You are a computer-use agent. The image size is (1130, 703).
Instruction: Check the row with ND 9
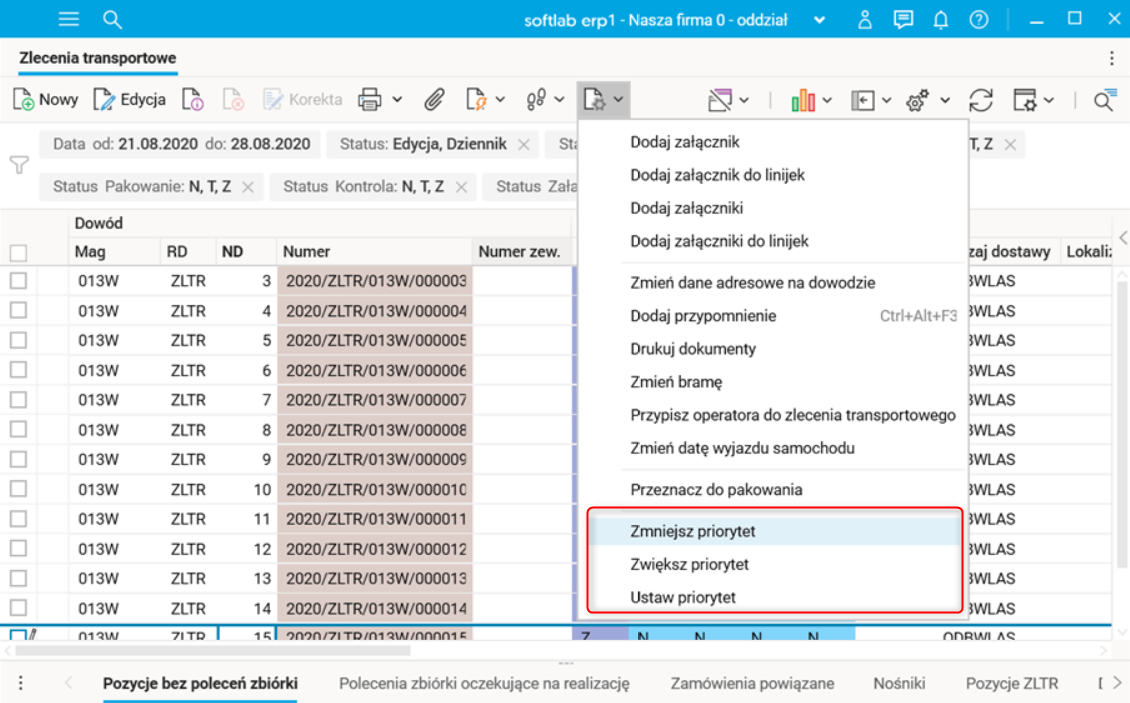[19, 459]
